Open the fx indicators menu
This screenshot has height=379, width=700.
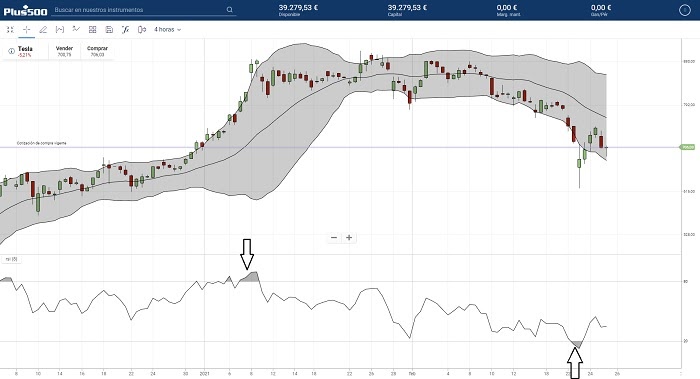(125, 29)
